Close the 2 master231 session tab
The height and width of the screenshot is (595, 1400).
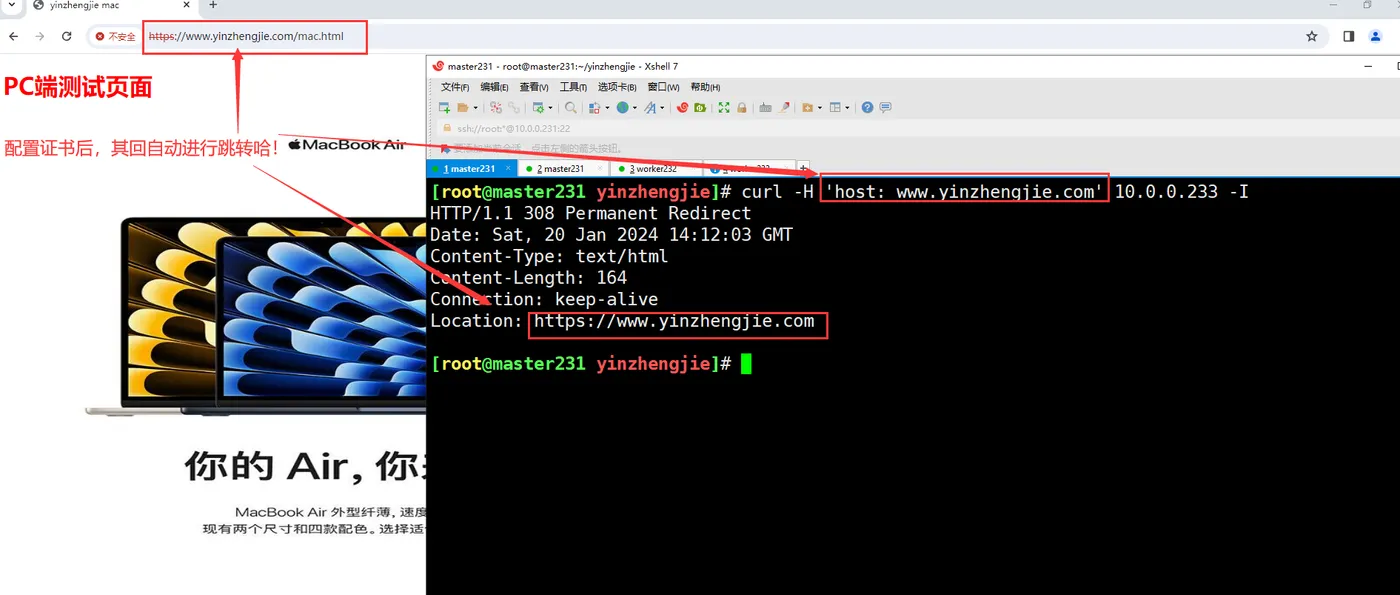[598, 169]
